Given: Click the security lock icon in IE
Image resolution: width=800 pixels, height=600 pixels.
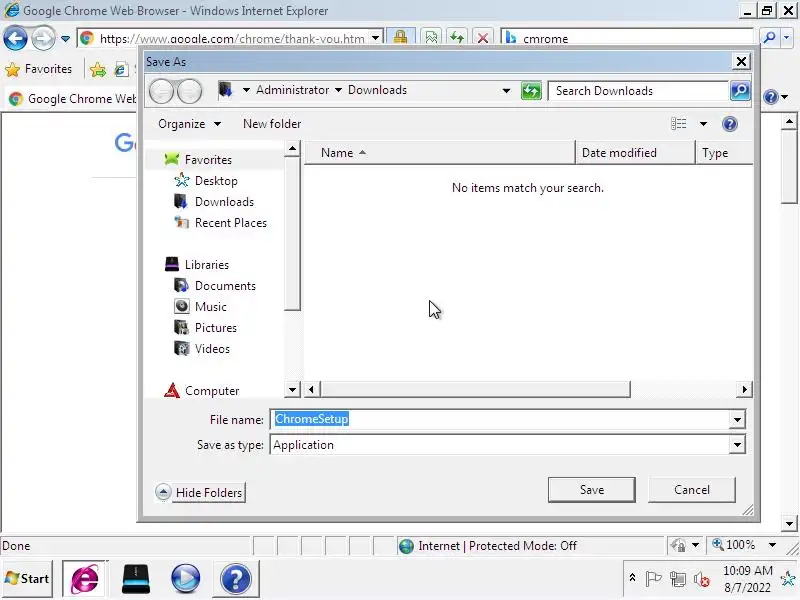Looking at the screenshot, I should [401, 37].
